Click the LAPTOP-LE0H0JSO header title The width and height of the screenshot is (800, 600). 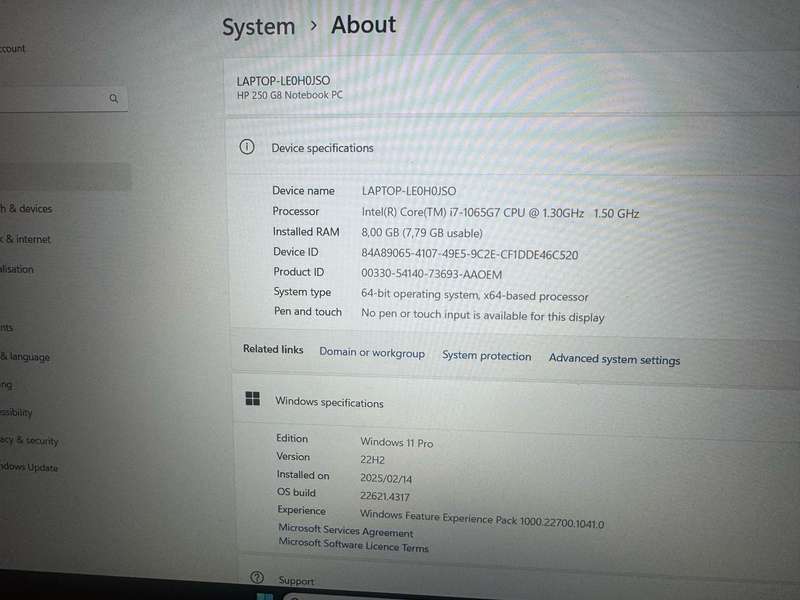pyautogui.click(x=283, y=81)
